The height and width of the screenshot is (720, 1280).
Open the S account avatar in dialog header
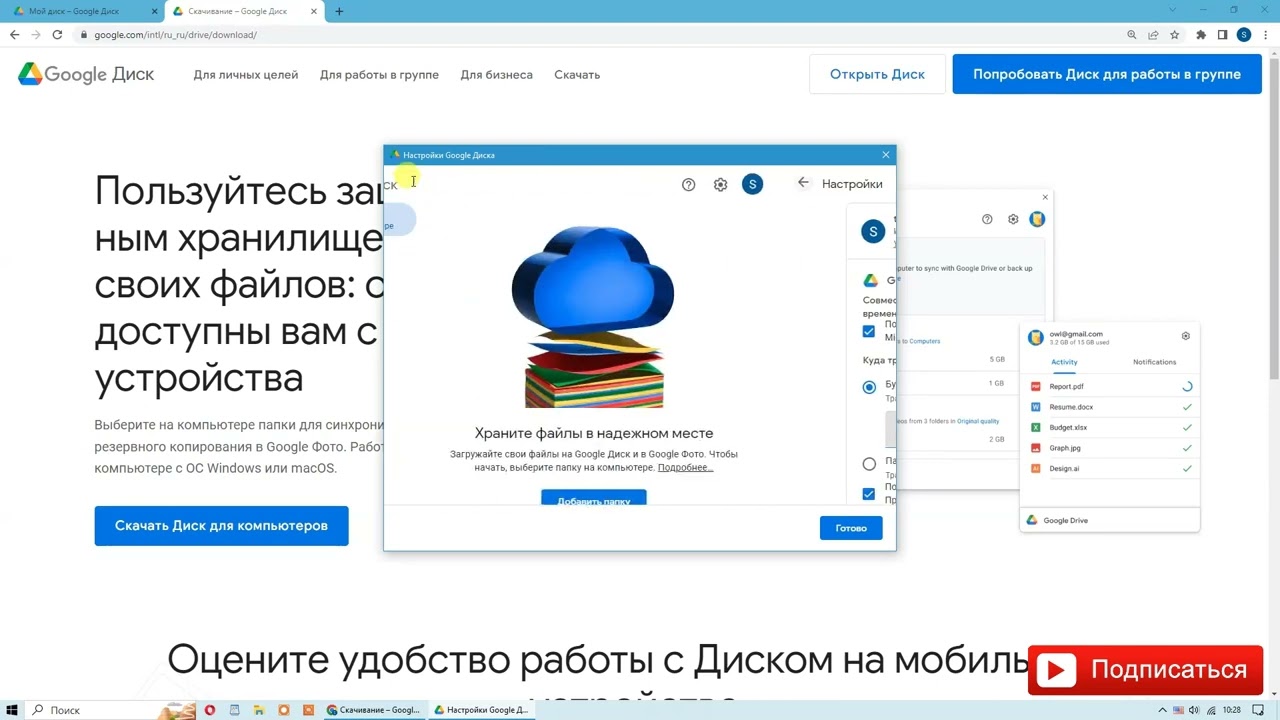(x=752, y=184)
